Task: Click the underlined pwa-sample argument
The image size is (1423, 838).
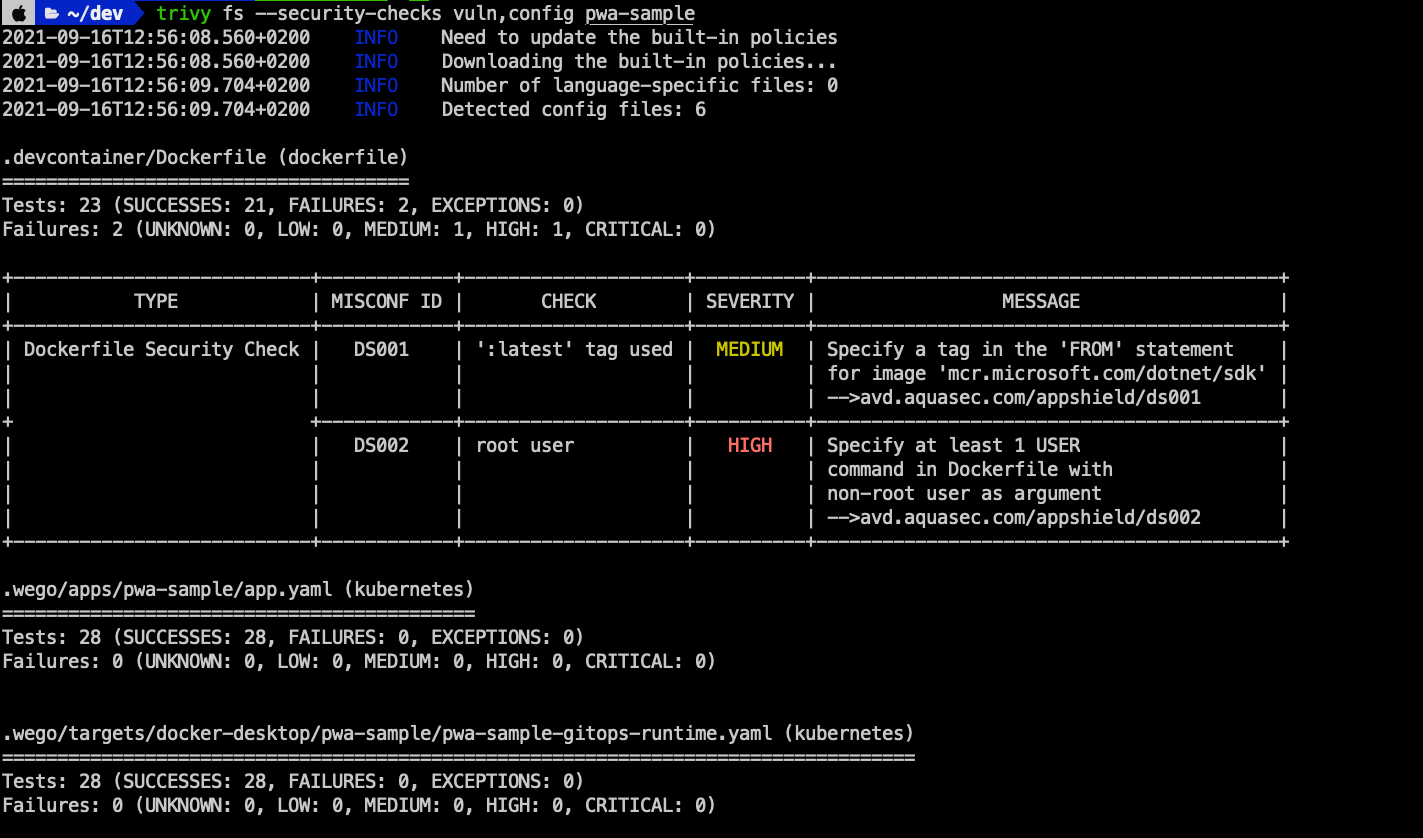Action: click(x=639, y=13)
